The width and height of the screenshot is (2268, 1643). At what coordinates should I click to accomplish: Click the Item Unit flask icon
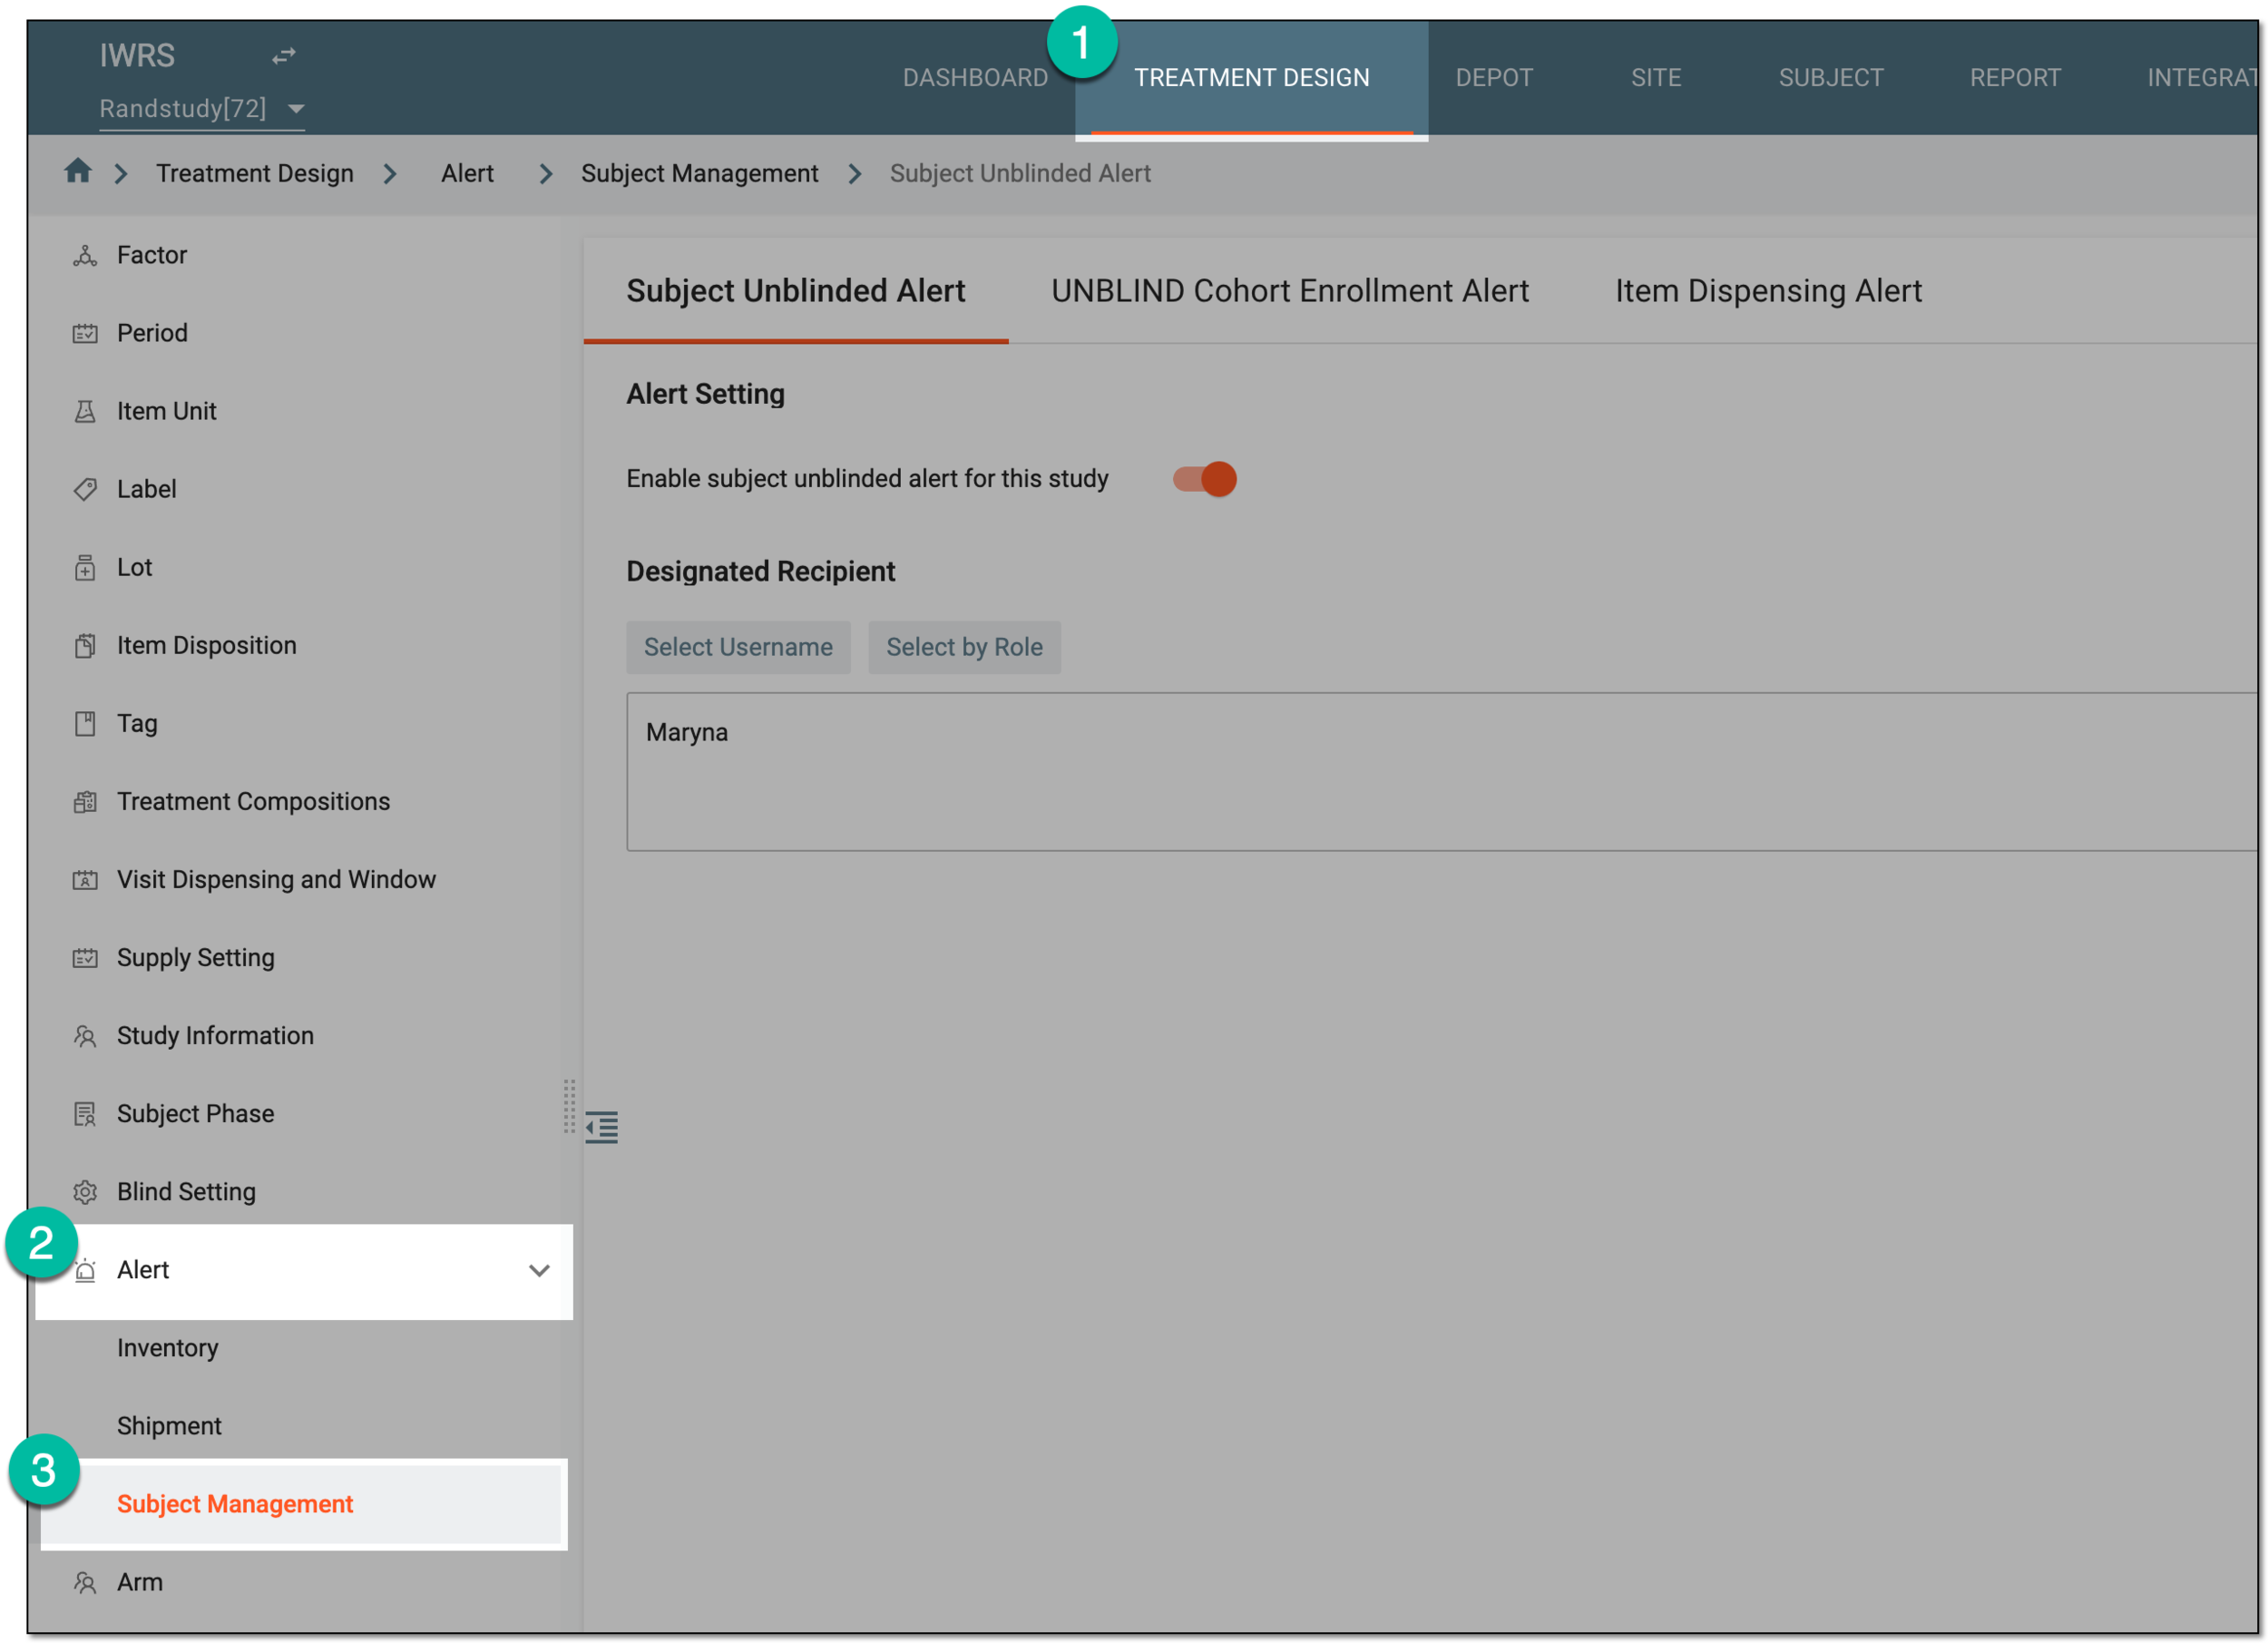pos(85,412)
